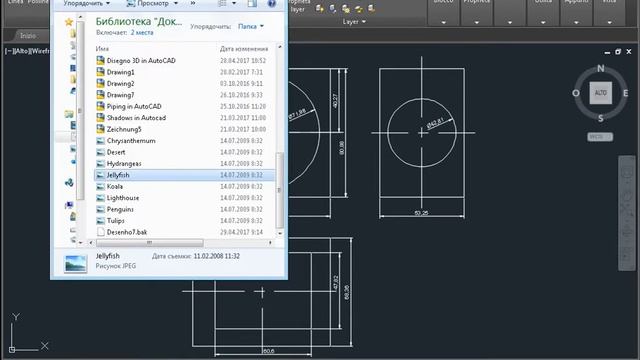640x360 pixels.
Task: Open the '2 места' library locations link
Action: 142,33
